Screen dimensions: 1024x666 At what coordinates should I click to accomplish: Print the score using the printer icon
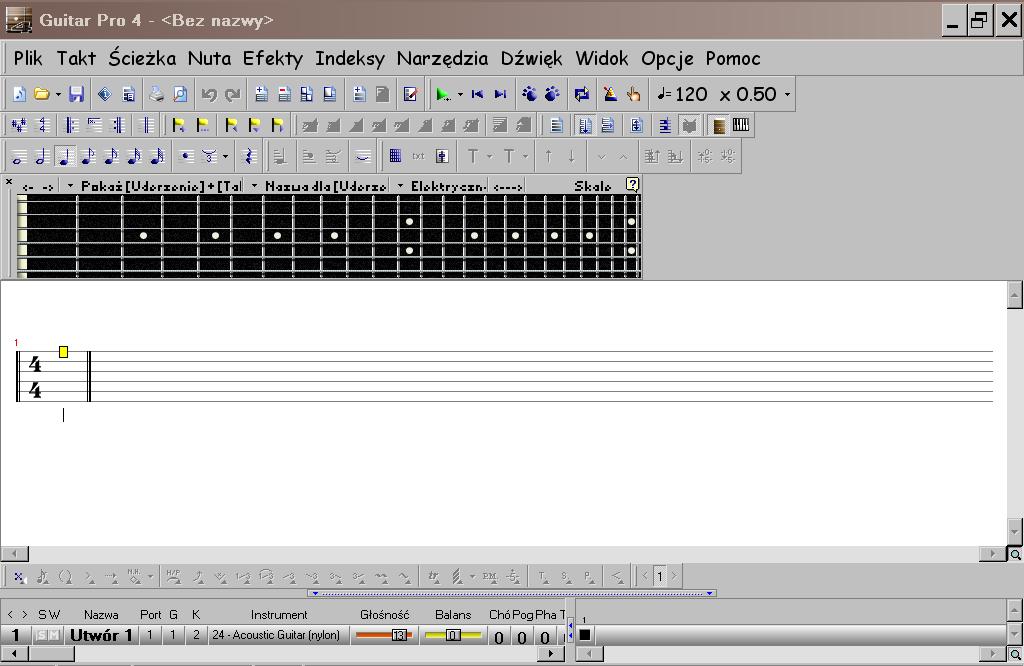point(155,95)
